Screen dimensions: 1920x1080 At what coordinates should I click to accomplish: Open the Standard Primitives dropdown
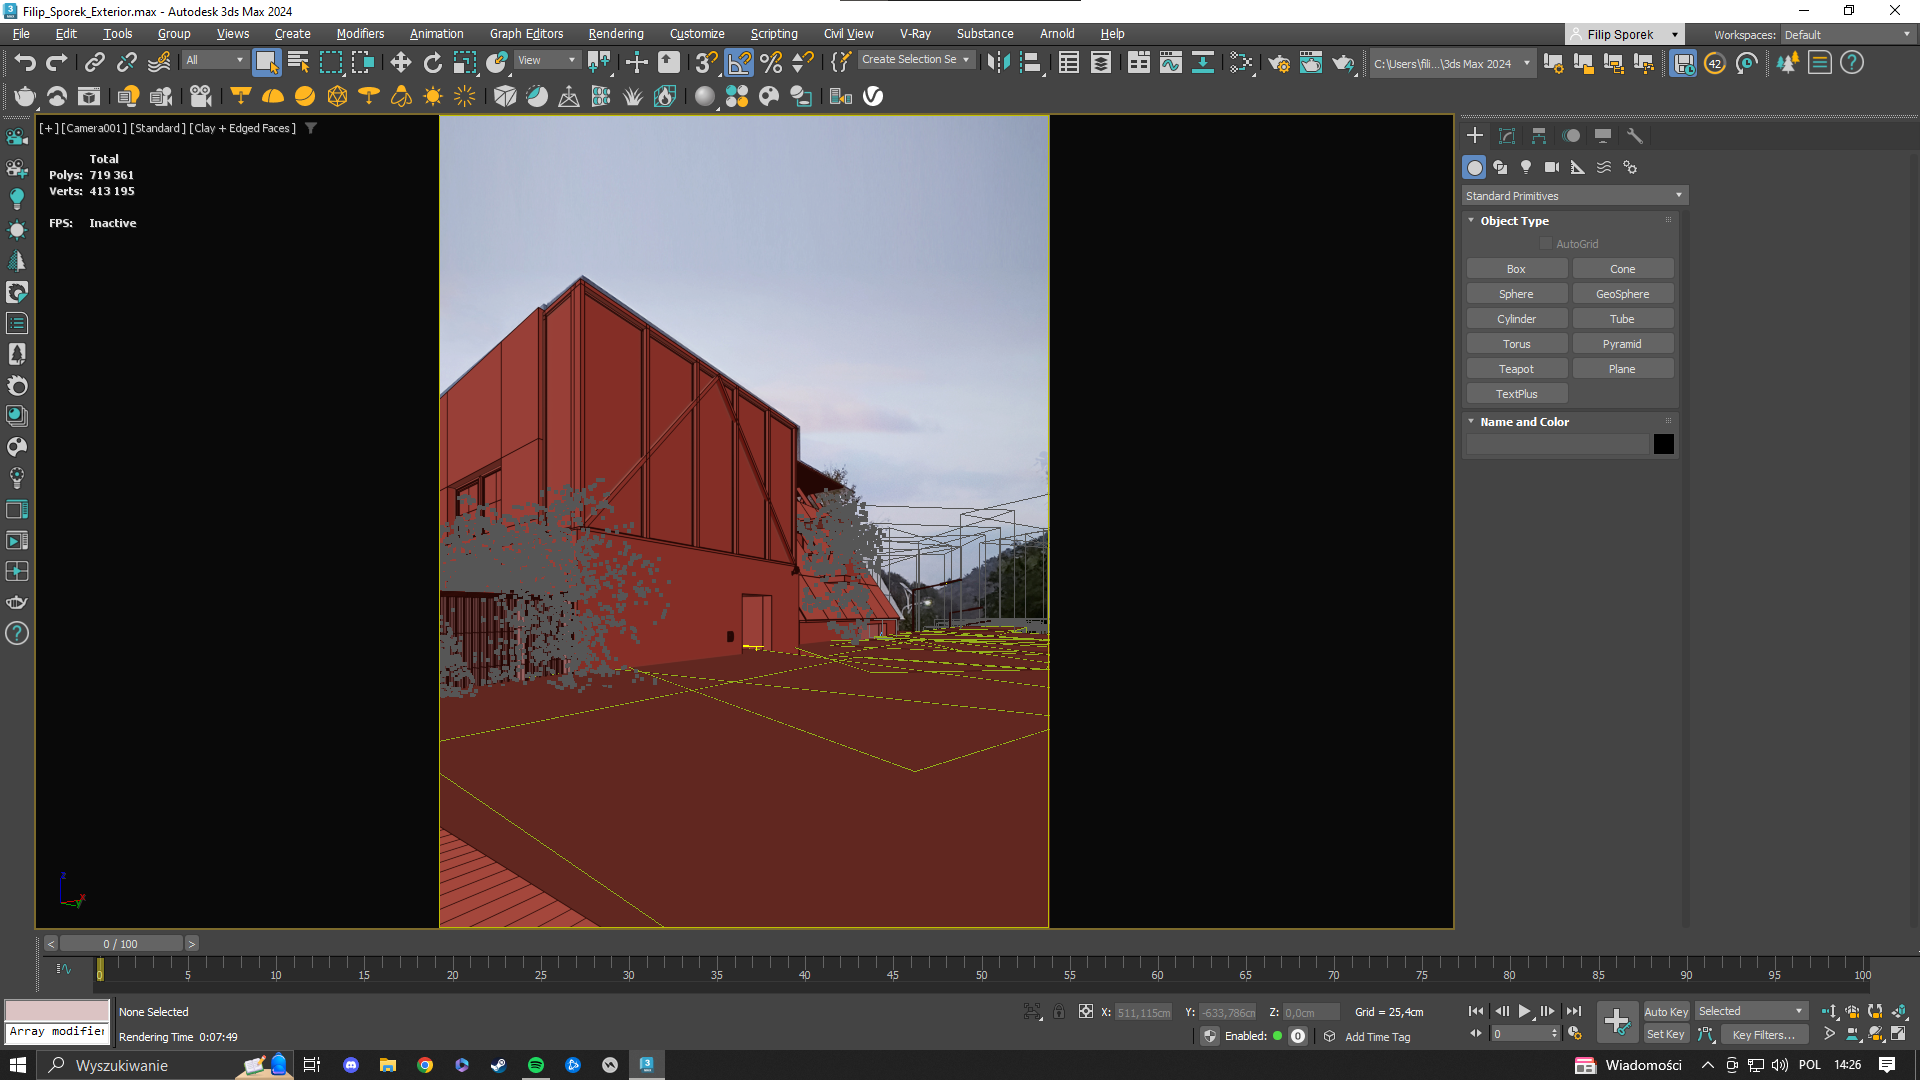click(x=1574, y=196)
